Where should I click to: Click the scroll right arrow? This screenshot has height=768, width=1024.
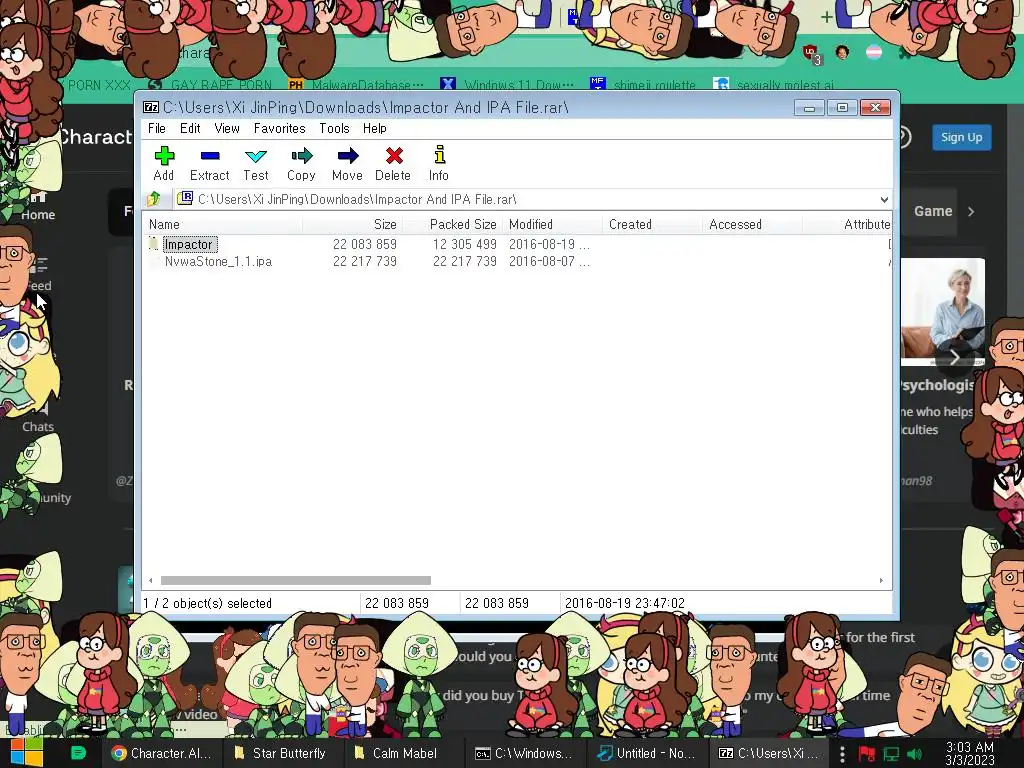coord(881,581)
